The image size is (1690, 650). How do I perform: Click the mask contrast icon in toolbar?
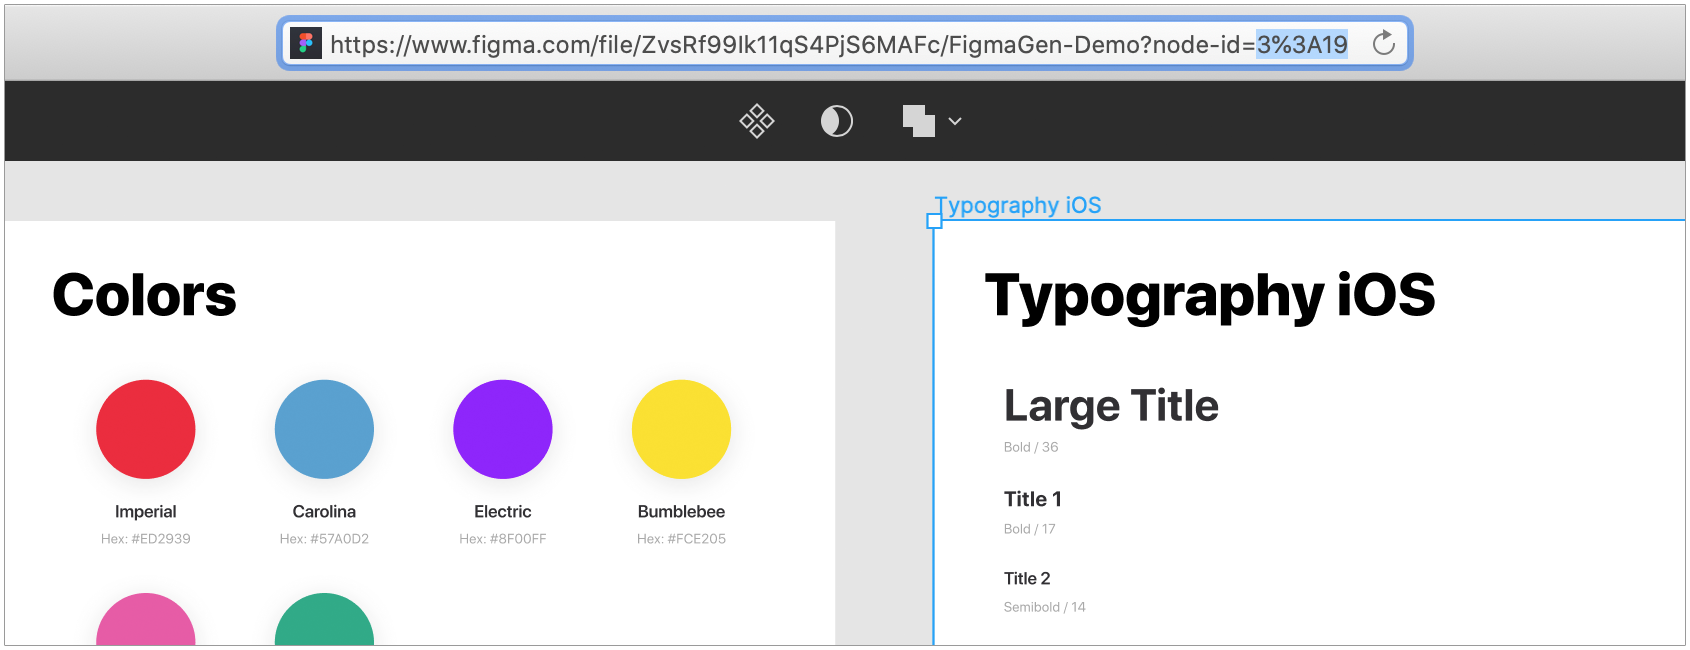(x=836, y=121)
